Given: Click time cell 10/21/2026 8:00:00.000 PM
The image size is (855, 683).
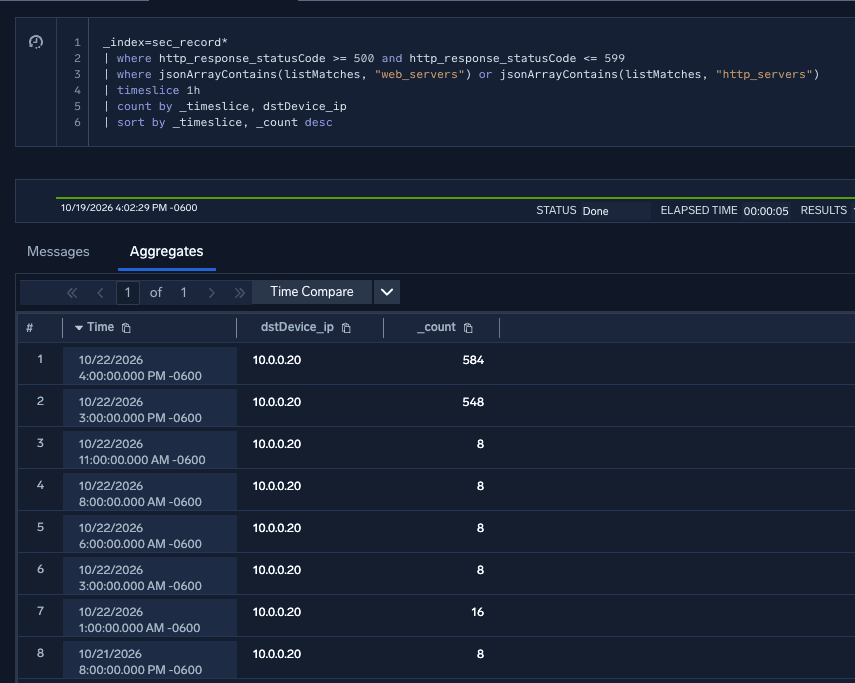Looking at the screenshot, I should 150,660.
